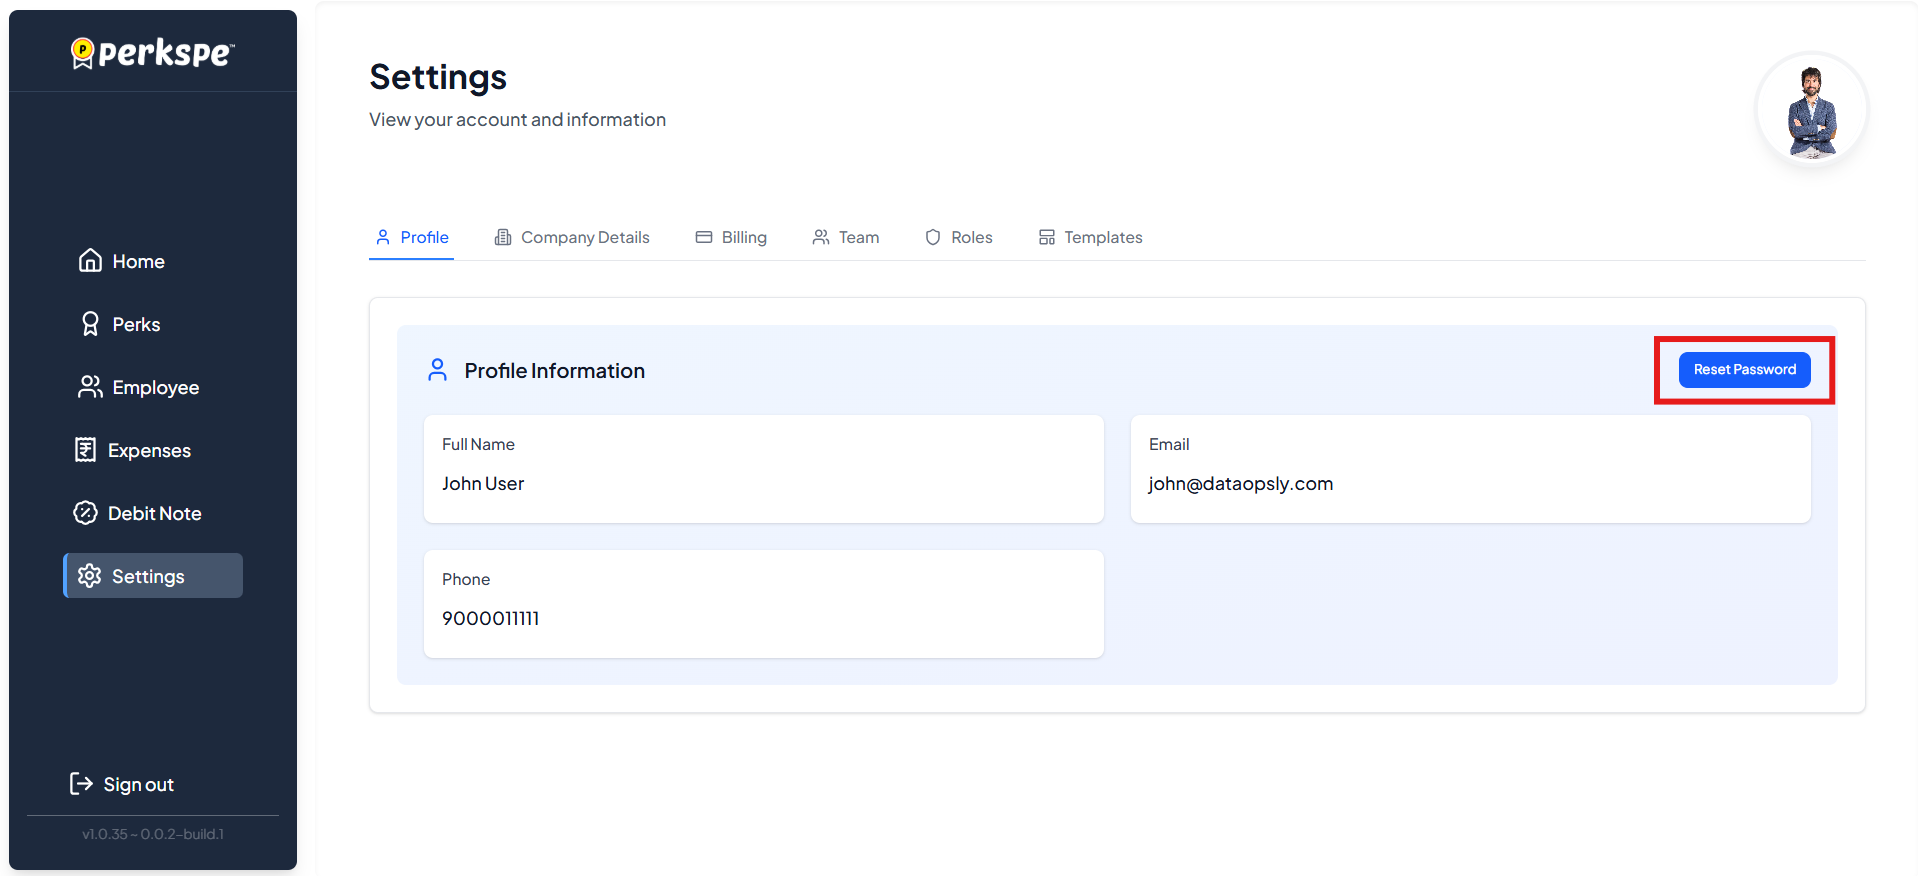Screen dimensions: 1918x876
Task: Go to the Team tab
Action: 846,237
